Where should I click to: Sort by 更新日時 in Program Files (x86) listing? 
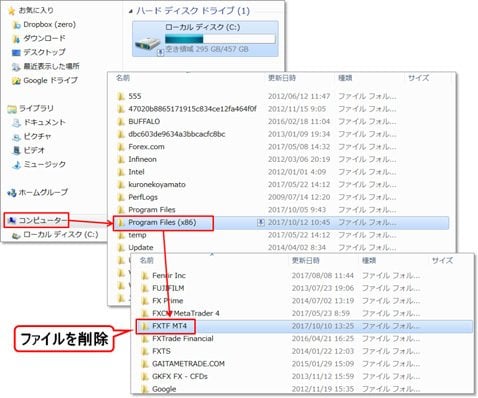click(306, 261)
